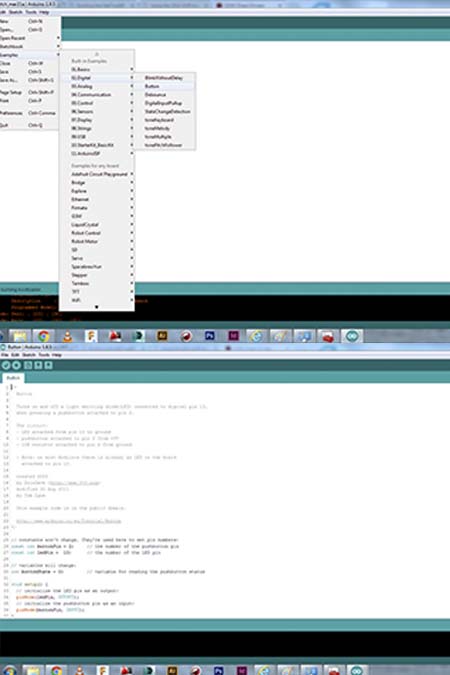Click the scroll-up arrow at Examples menu top
The image size is (450, 675).
click(96, 54)
